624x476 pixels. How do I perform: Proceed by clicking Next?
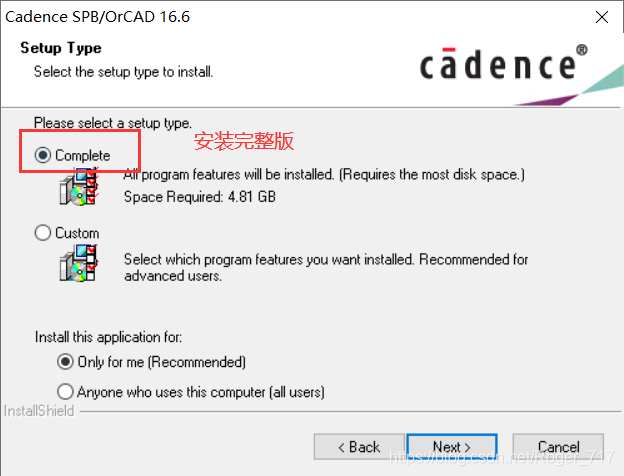click(x=452, y=447)
